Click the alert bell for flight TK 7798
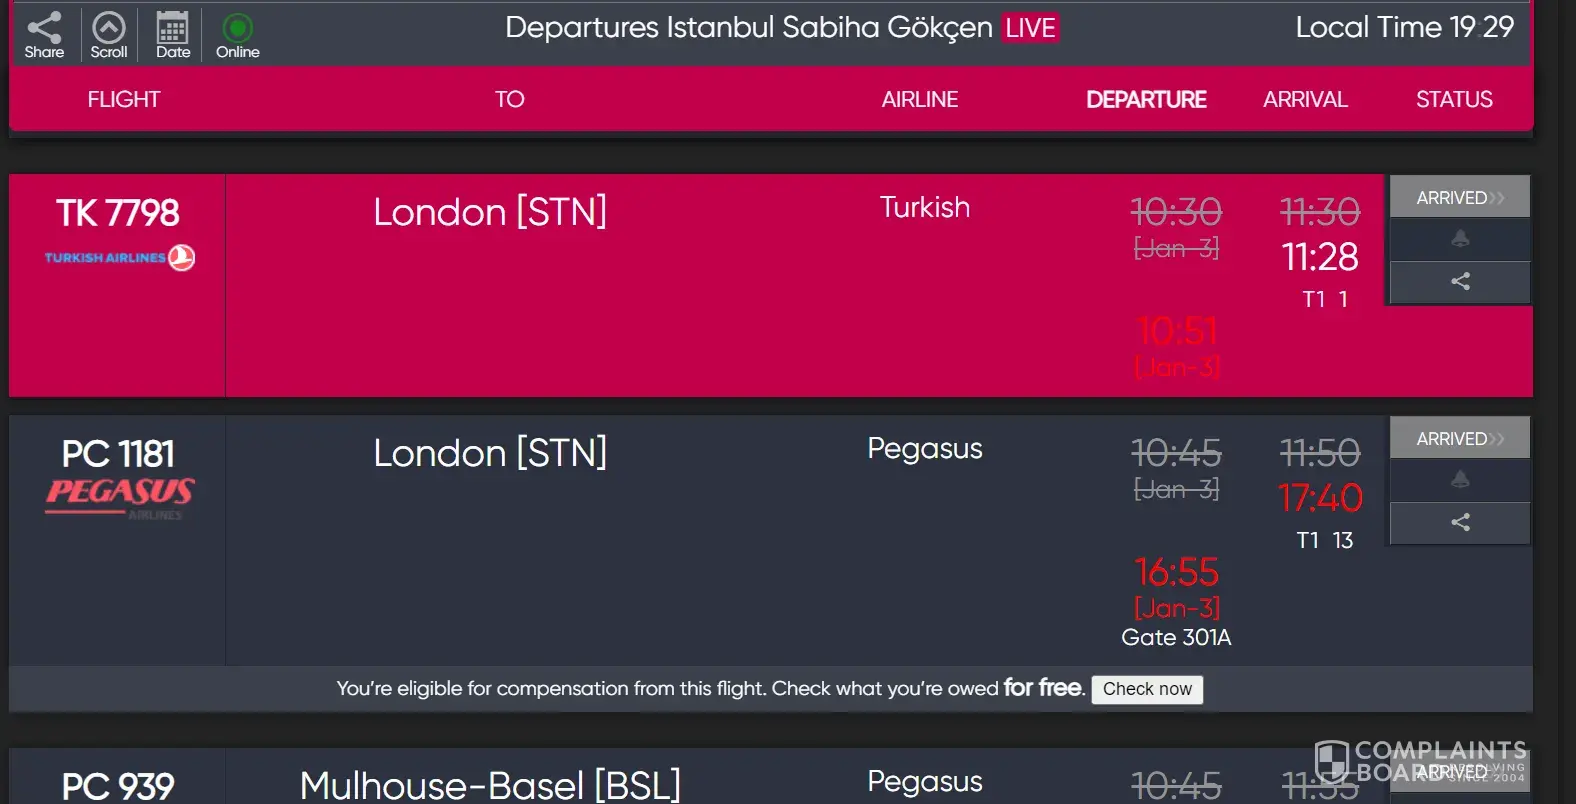 (1460, 239)
